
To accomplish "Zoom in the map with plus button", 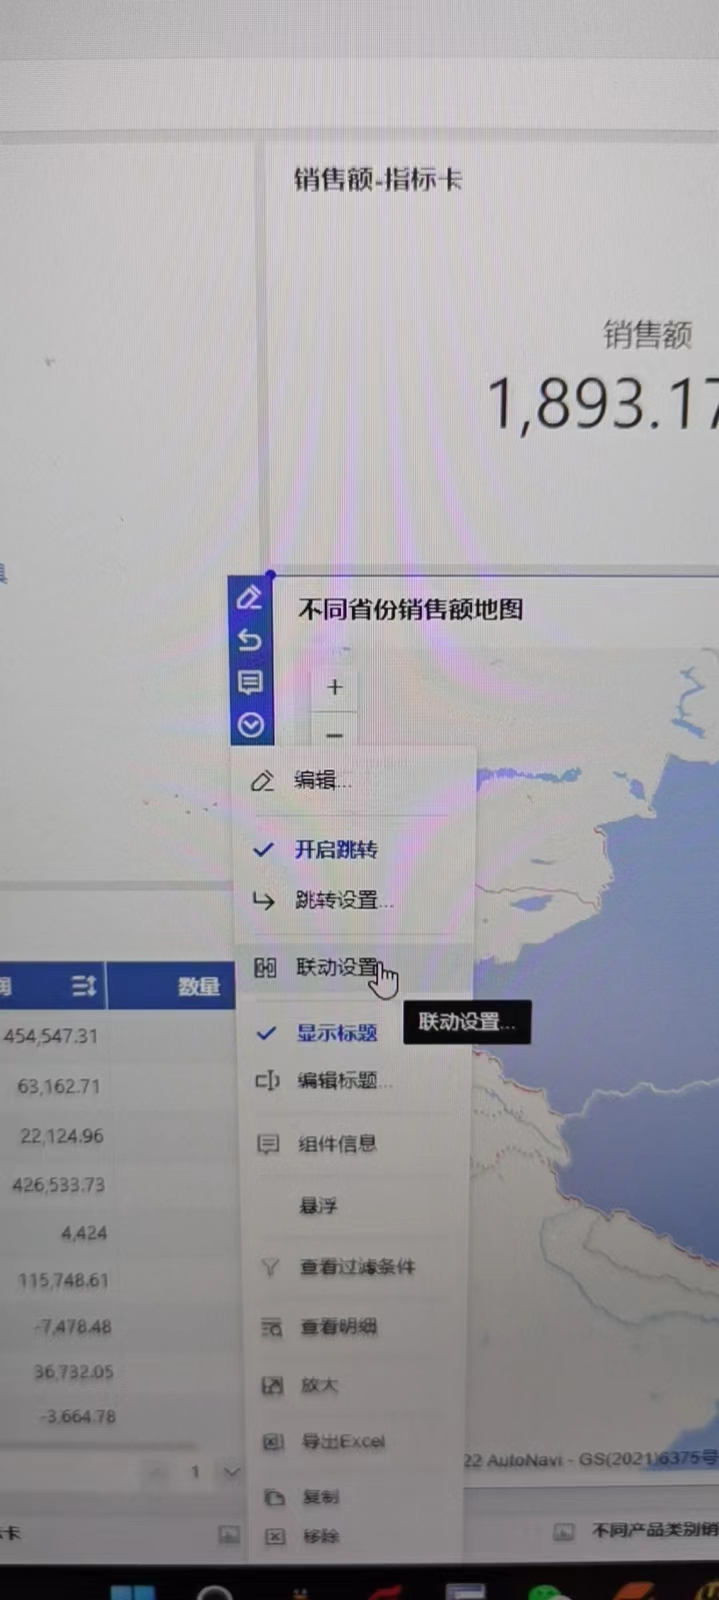I will pyautogui.click(x=334, y=687).
